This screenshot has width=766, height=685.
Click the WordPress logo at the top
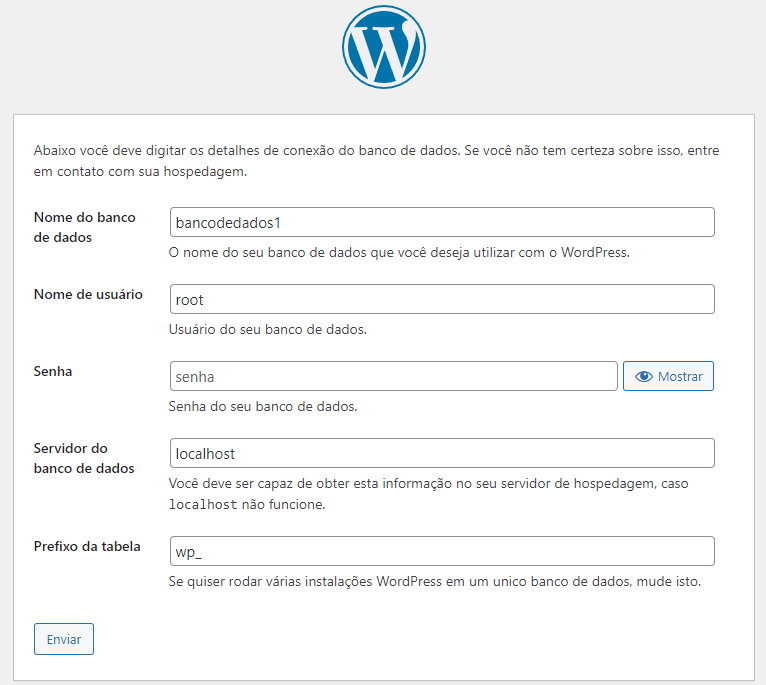(x=383, y=48)
